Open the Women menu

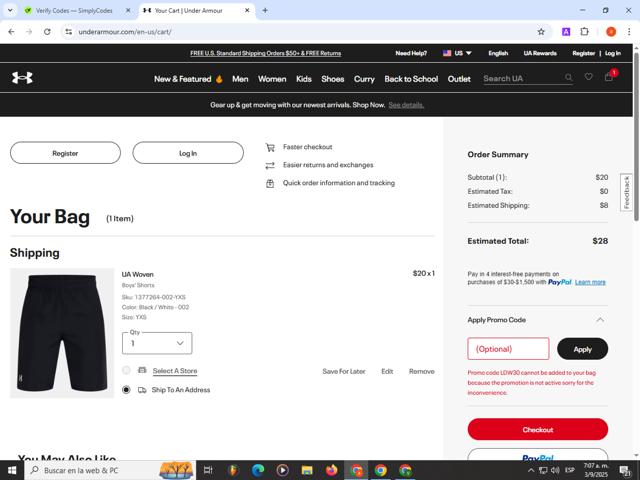tap(272, 79)
